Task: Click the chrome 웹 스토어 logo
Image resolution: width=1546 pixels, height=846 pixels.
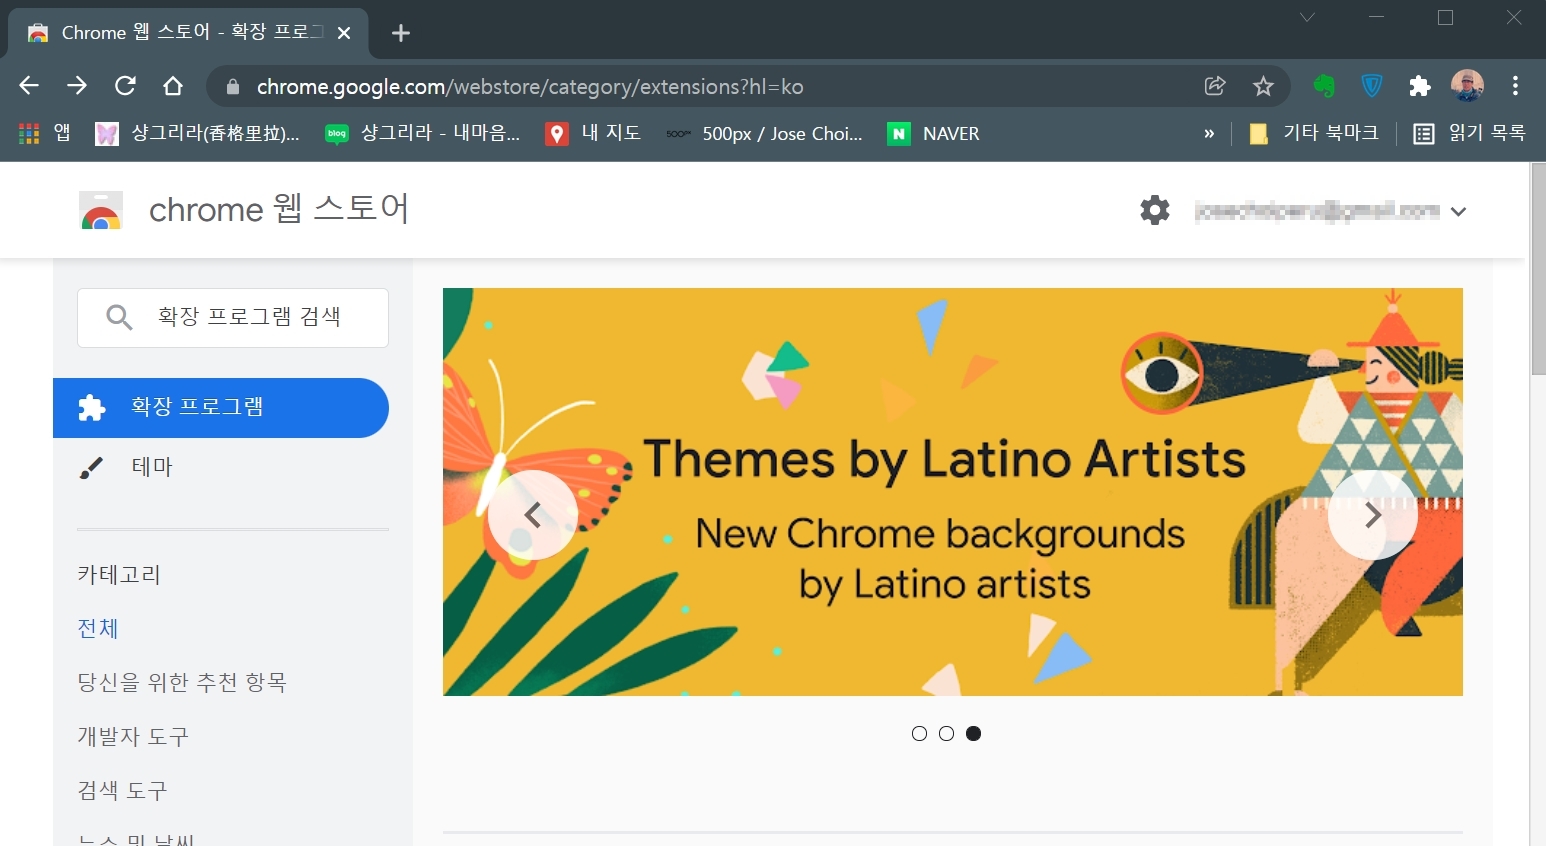Action: point(244,210)
